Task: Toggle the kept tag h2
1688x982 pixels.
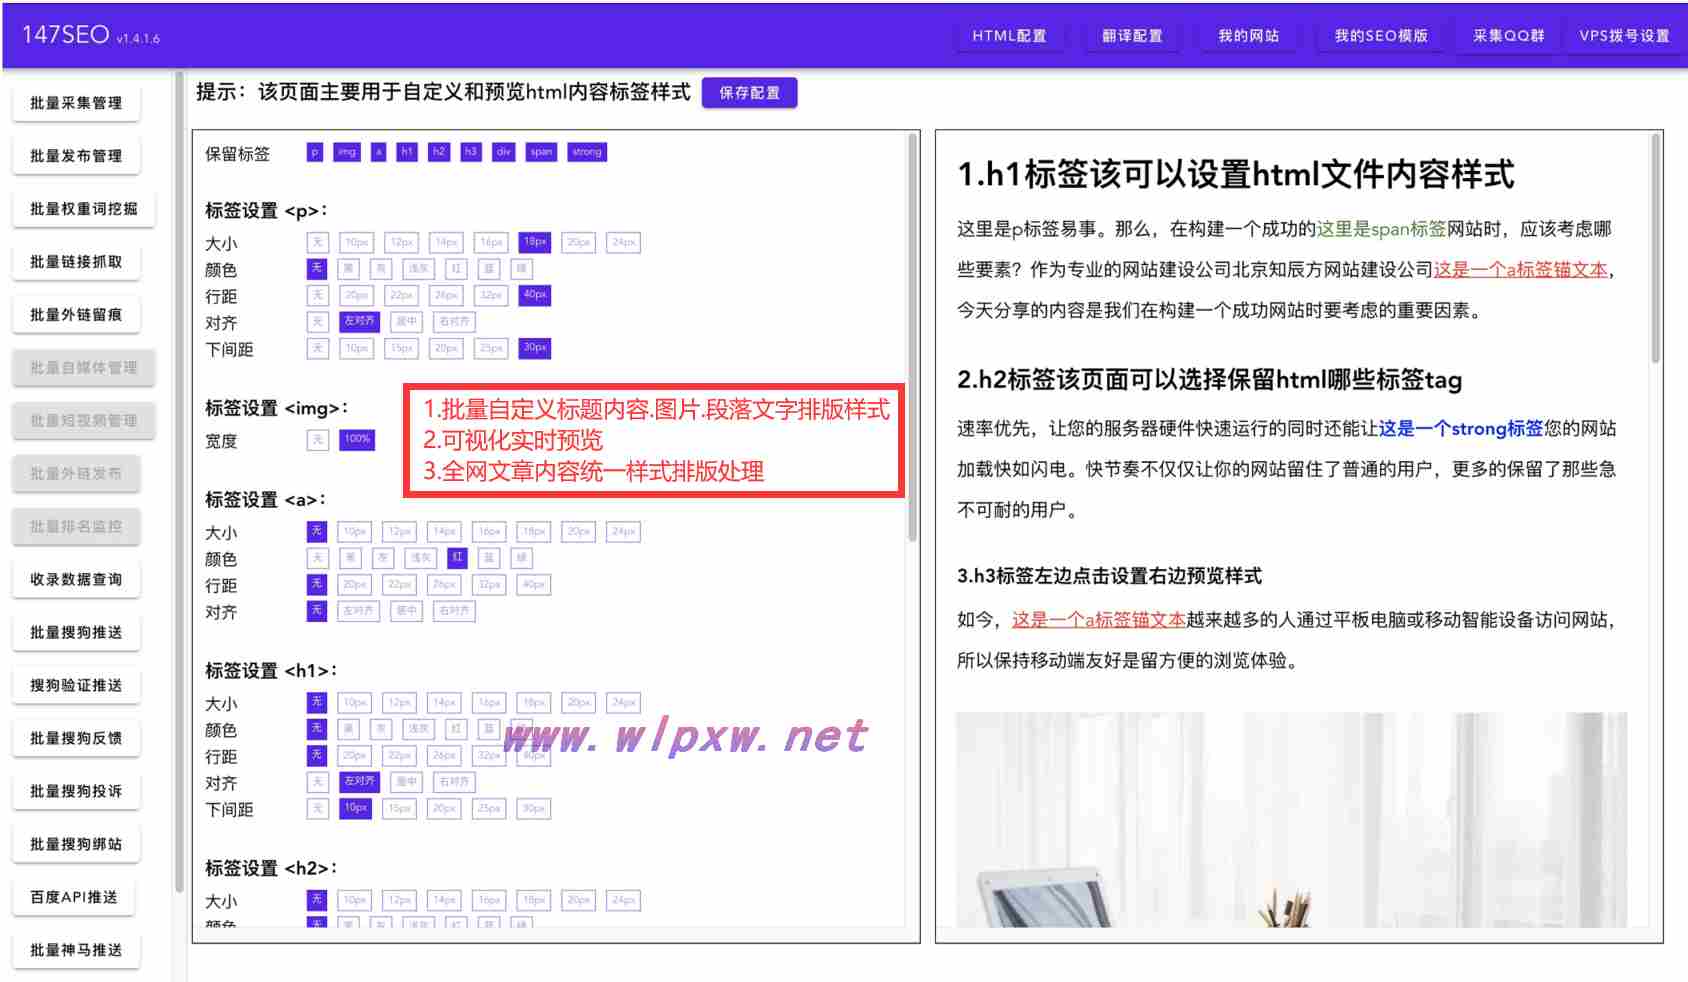Action: click(438, 152)
